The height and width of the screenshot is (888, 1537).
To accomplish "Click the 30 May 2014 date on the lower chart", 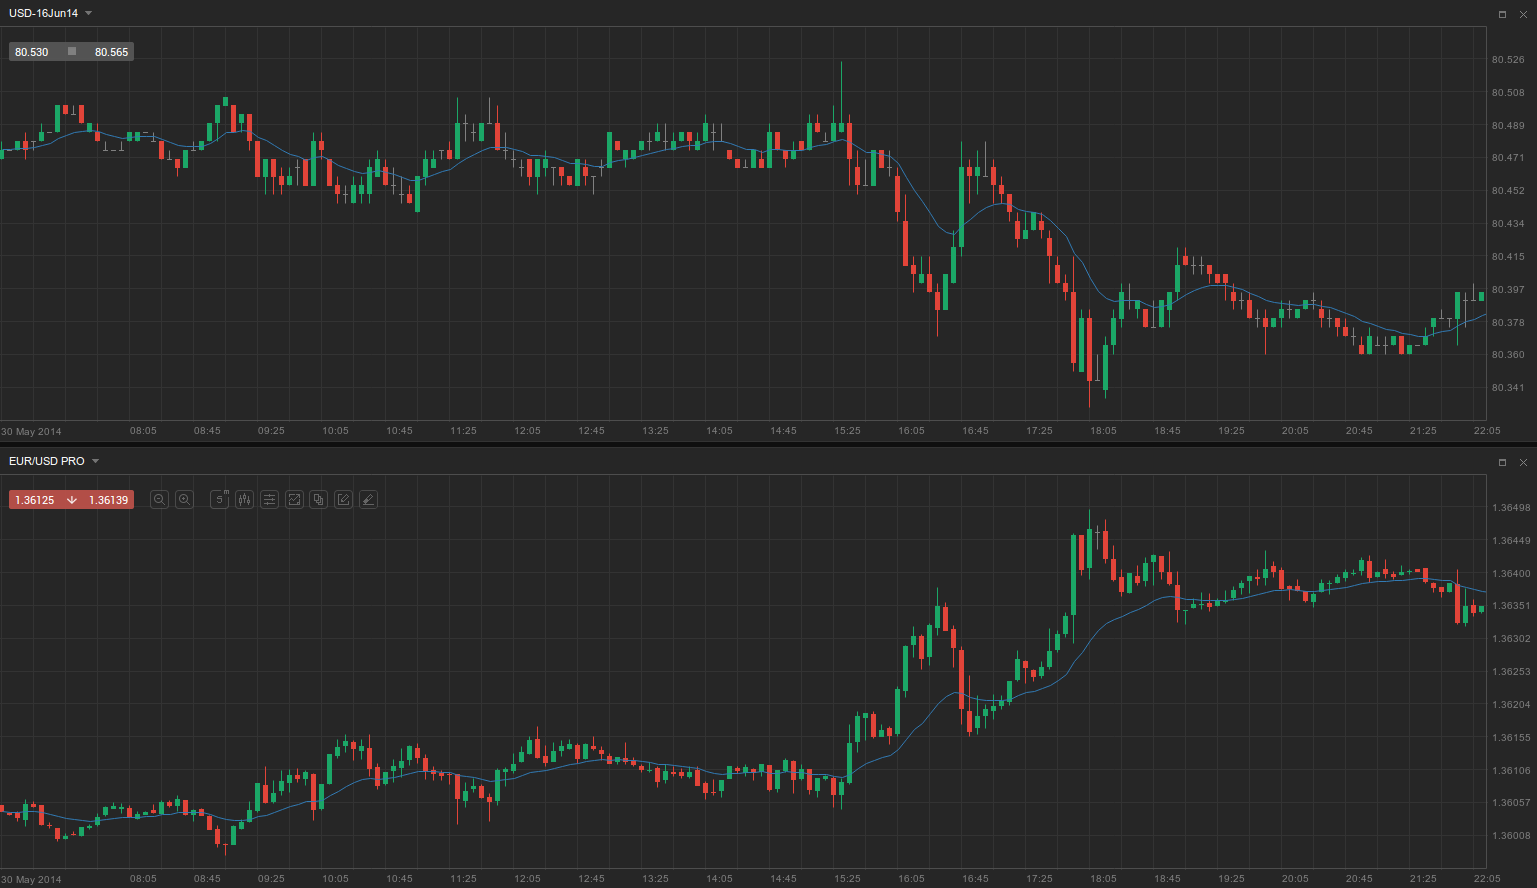I will click(x=31, y=880).
